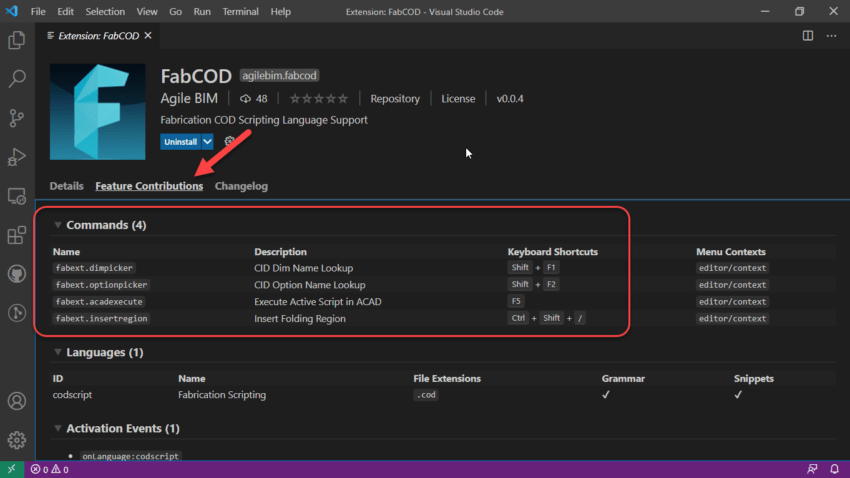Open the Uninstall dropdown arrow
The height and width of the screenshot is (478, 850).
pyautogui.click(x=208, y=142)
